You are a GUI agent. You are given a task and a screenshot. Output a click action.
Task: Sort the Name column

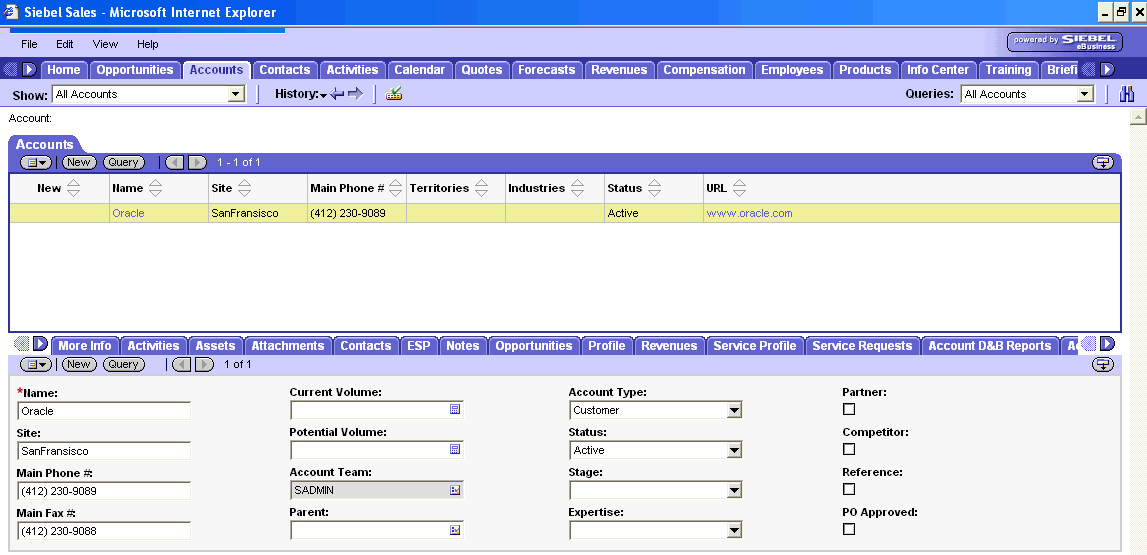tap(155, 189)
